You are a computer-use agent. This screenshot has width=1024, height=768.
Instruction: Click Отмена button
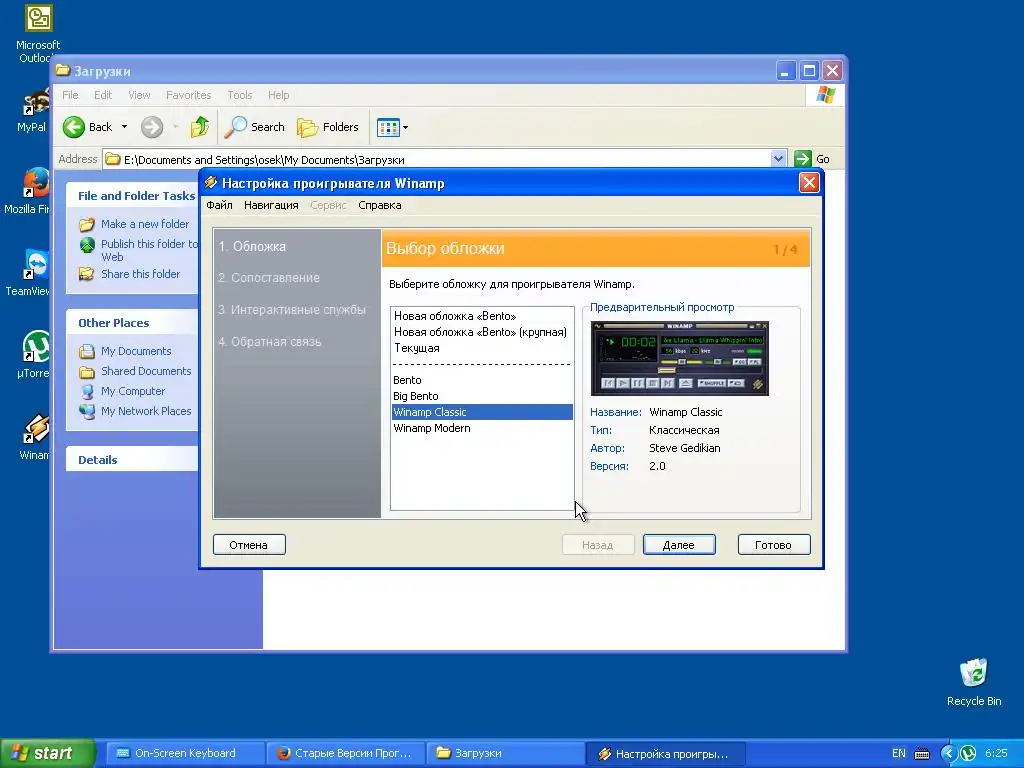(x=249, y=545)
